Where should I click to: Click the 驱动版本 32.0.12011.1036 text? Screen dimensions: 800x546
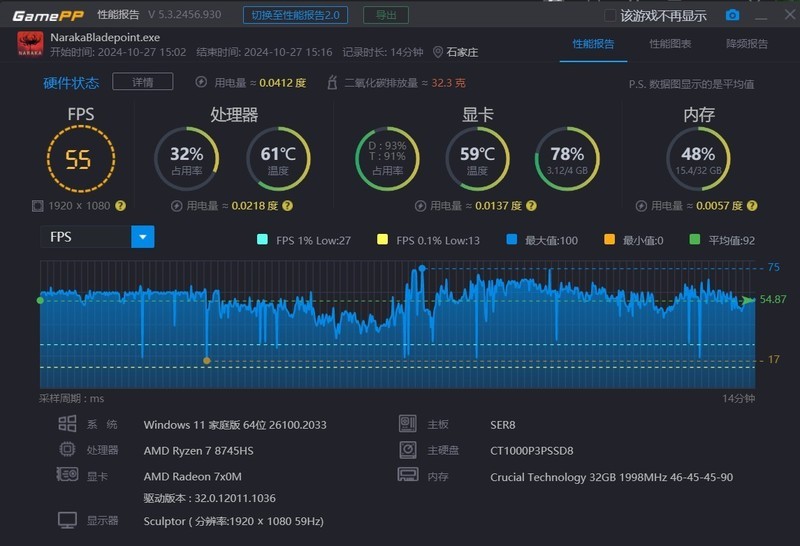210,498
